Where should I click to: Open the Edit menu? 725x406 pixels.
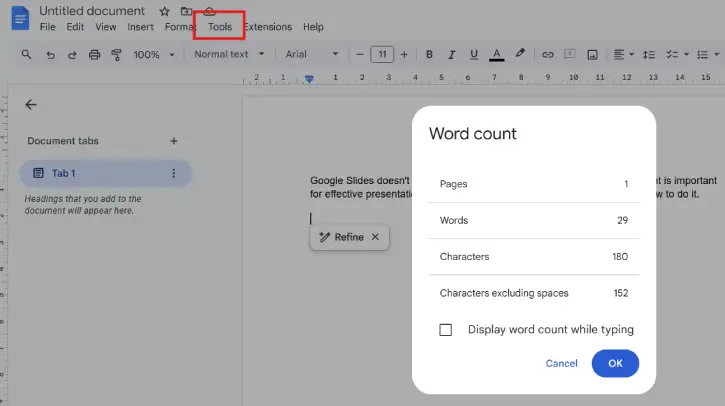[75, 27]
